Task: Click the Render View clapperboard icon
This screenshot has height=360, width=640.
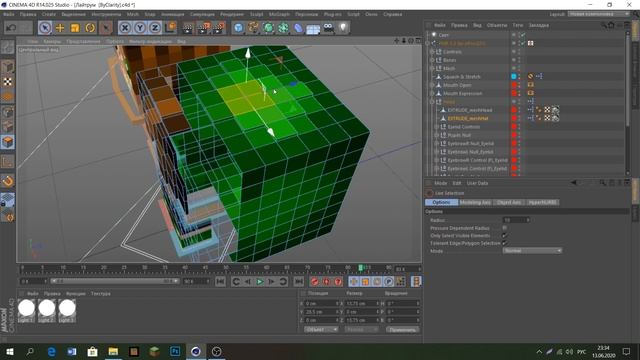Action: [x=188, y=28]
